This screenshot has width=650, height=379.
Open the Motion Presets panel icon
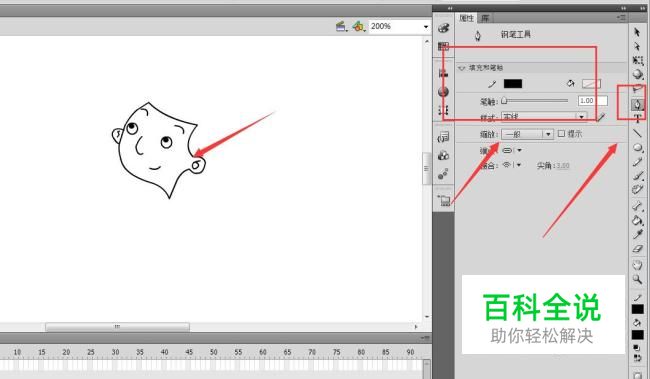[443, 174]
